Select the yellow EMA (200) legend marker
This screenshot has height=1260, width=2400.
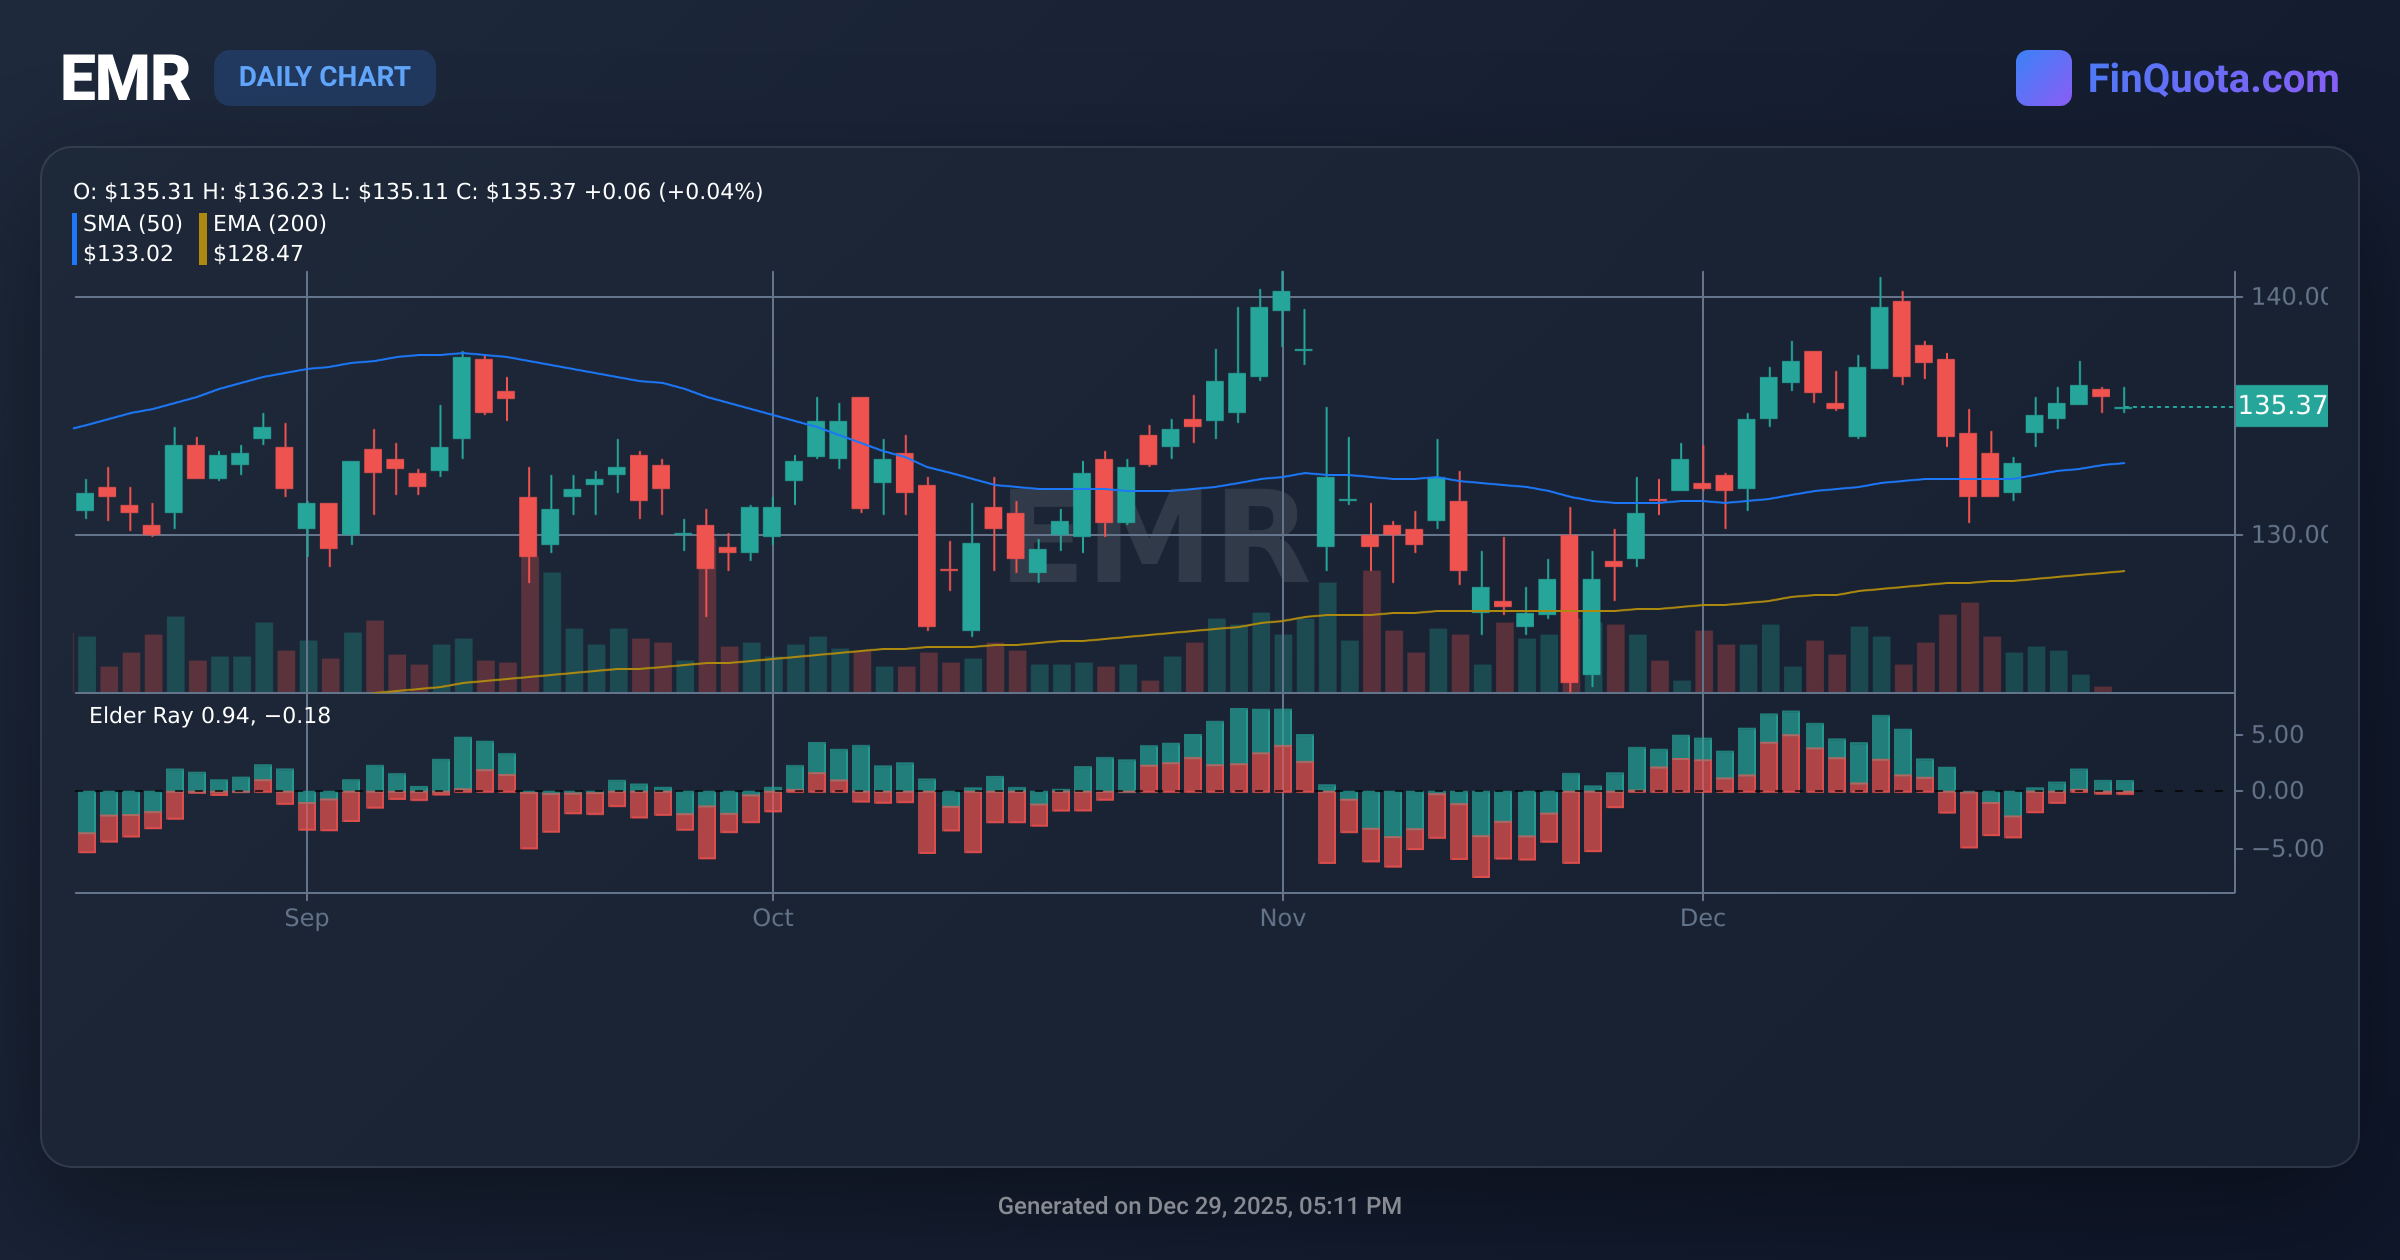point(203,238)
